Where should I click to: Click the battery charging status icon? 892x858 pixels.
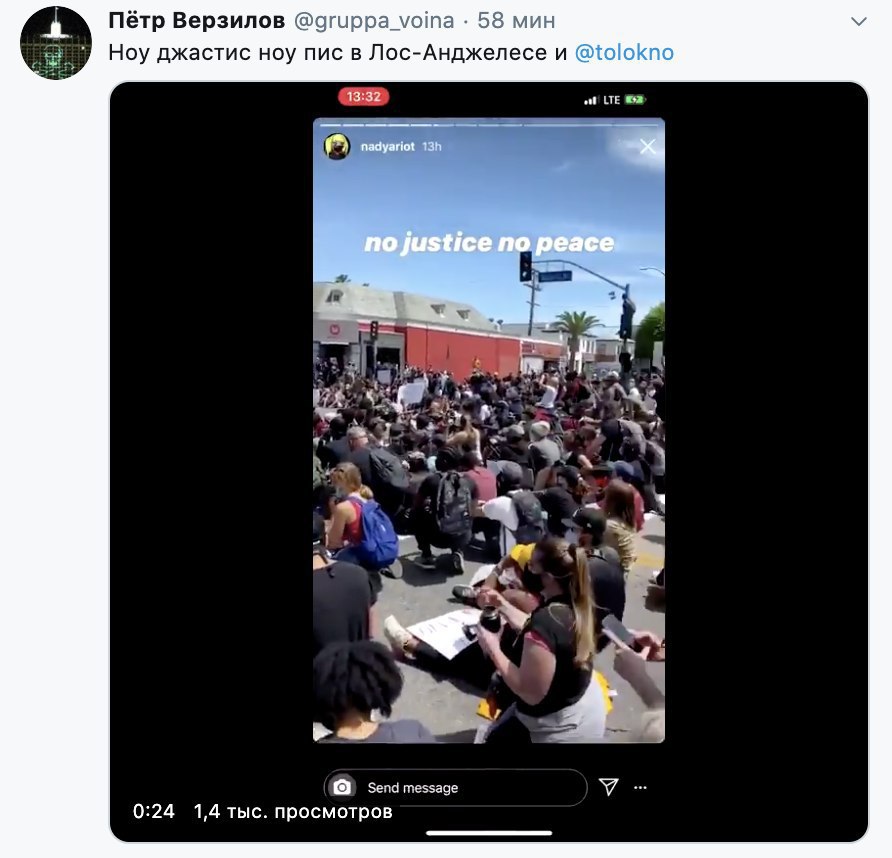[x=635, y=100]
